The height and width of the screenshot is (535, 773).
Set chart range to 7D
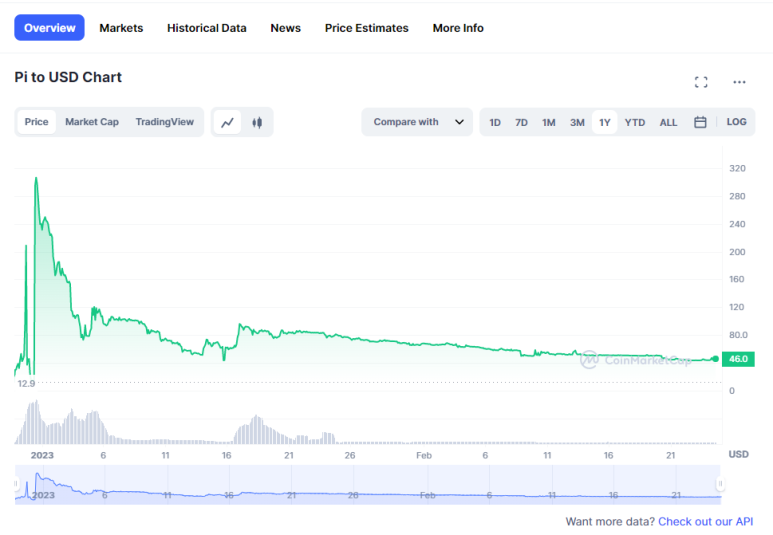[521, 122]
